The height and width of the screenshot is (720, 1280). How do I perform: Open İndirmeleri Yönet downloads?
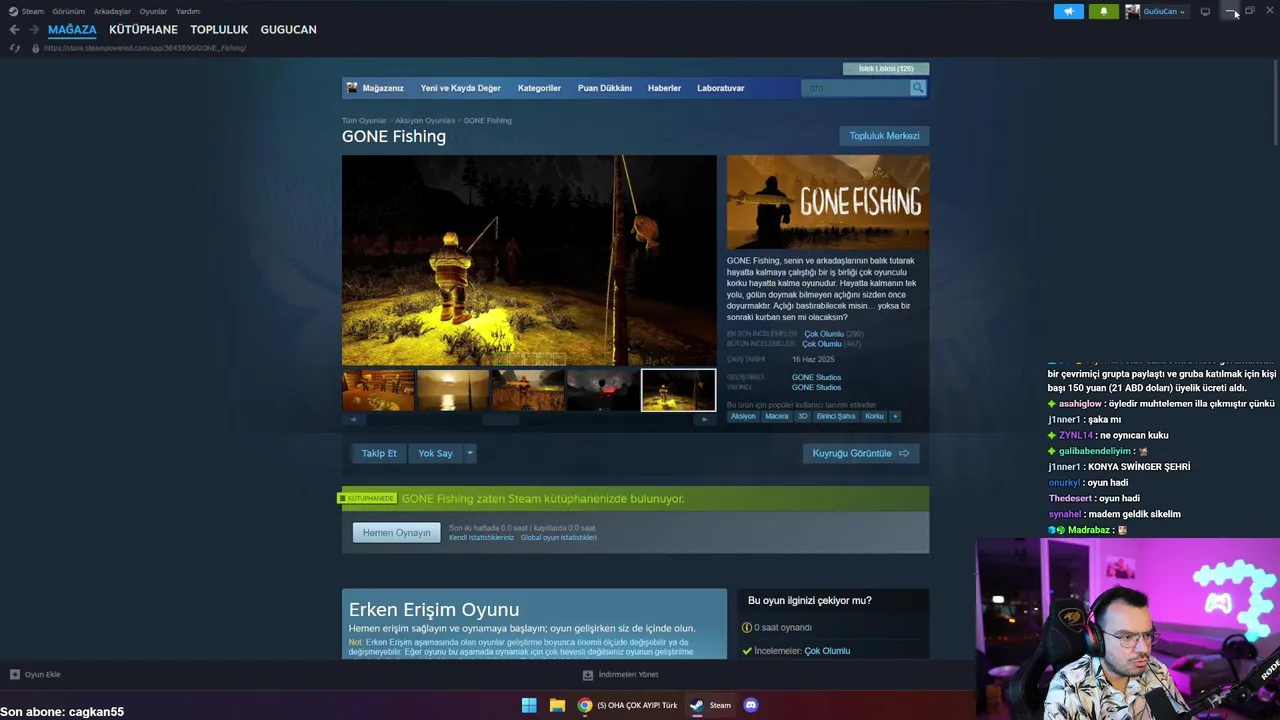pyautogui.click(x=621, y=675)
